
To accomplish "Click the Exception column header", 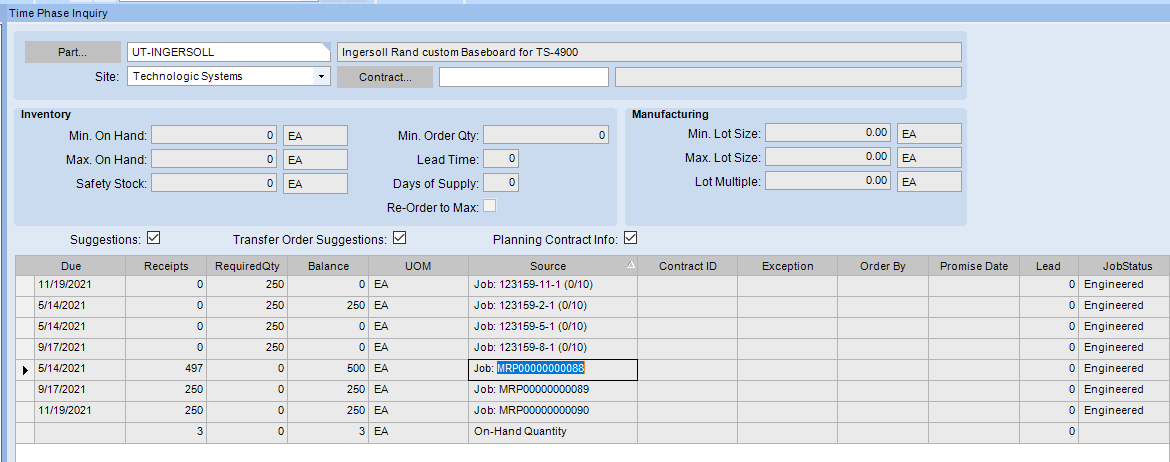I will pos(787,266).
